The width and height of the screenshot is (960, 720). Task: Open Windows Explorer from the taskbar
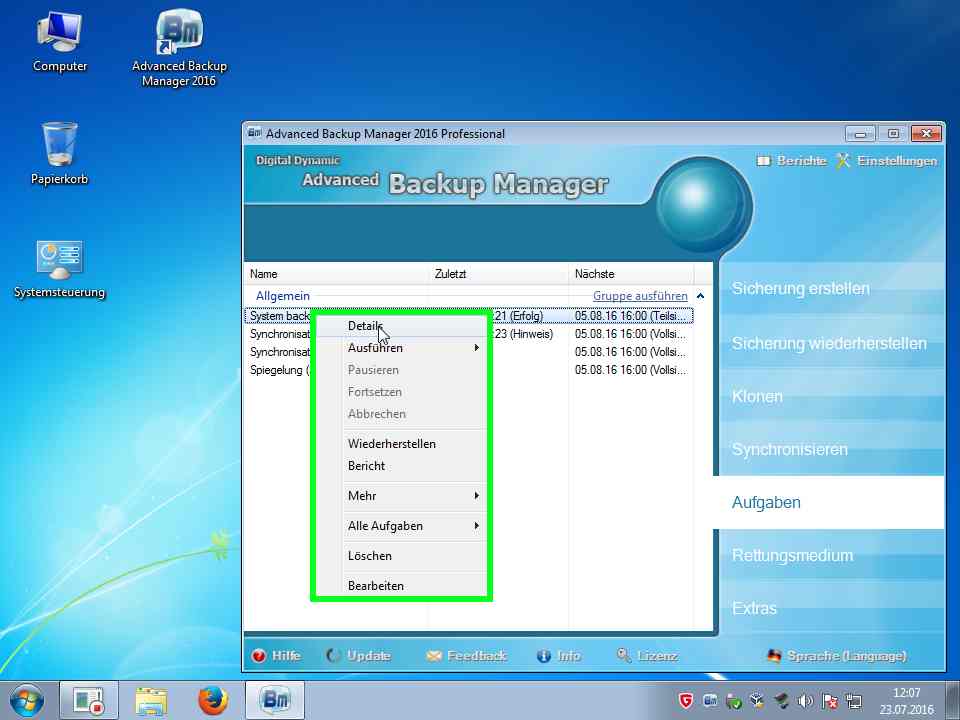click(151, 700)
